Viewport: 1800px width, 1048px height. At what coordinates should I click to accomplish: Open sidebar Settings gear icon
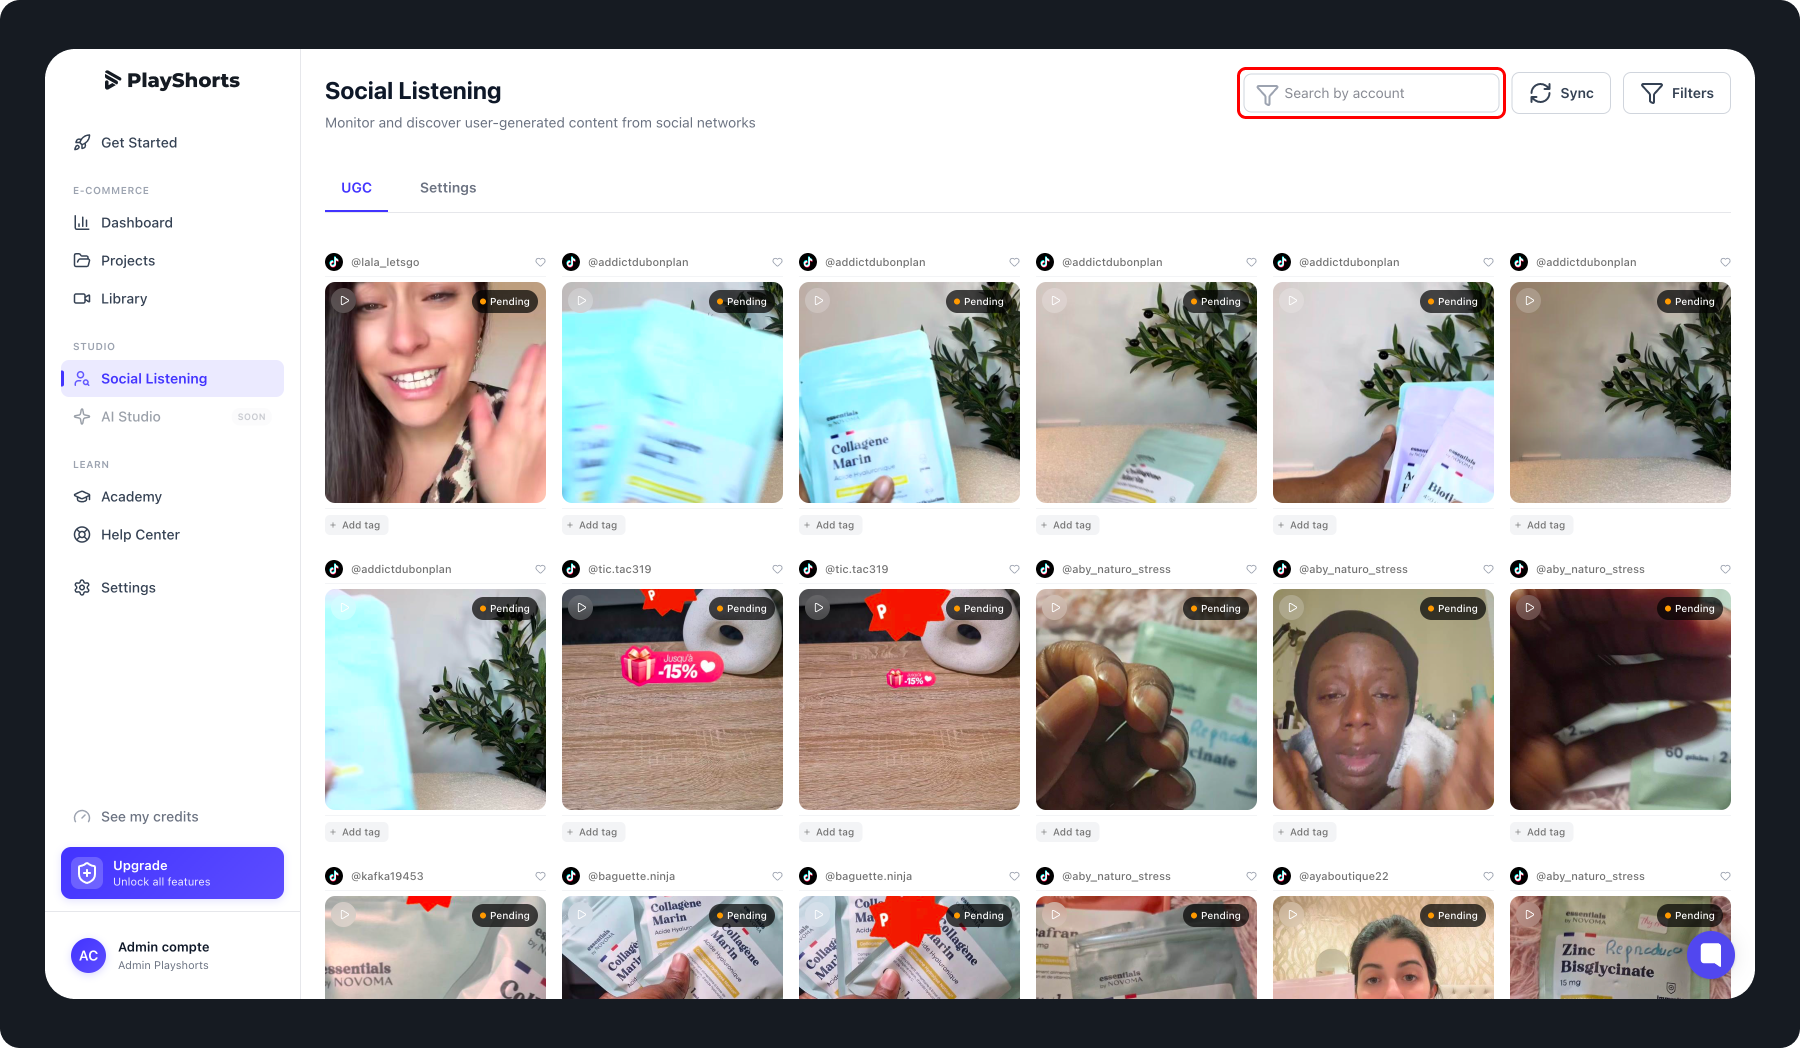click(82, 588)
